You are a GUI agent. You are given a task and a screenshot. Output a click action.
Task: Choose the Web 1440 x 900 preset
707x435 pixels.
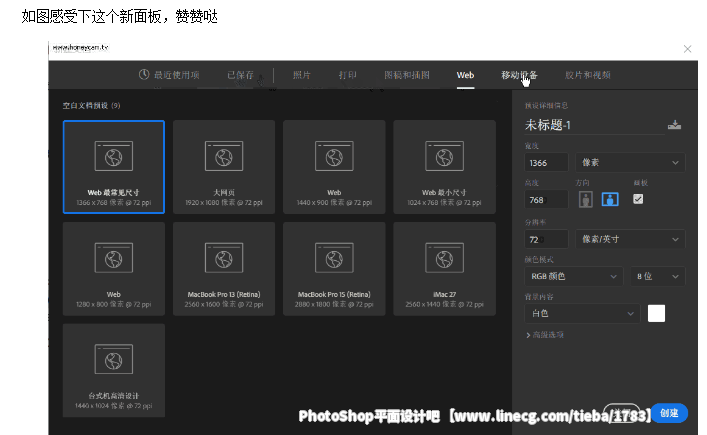click(334, 167)
